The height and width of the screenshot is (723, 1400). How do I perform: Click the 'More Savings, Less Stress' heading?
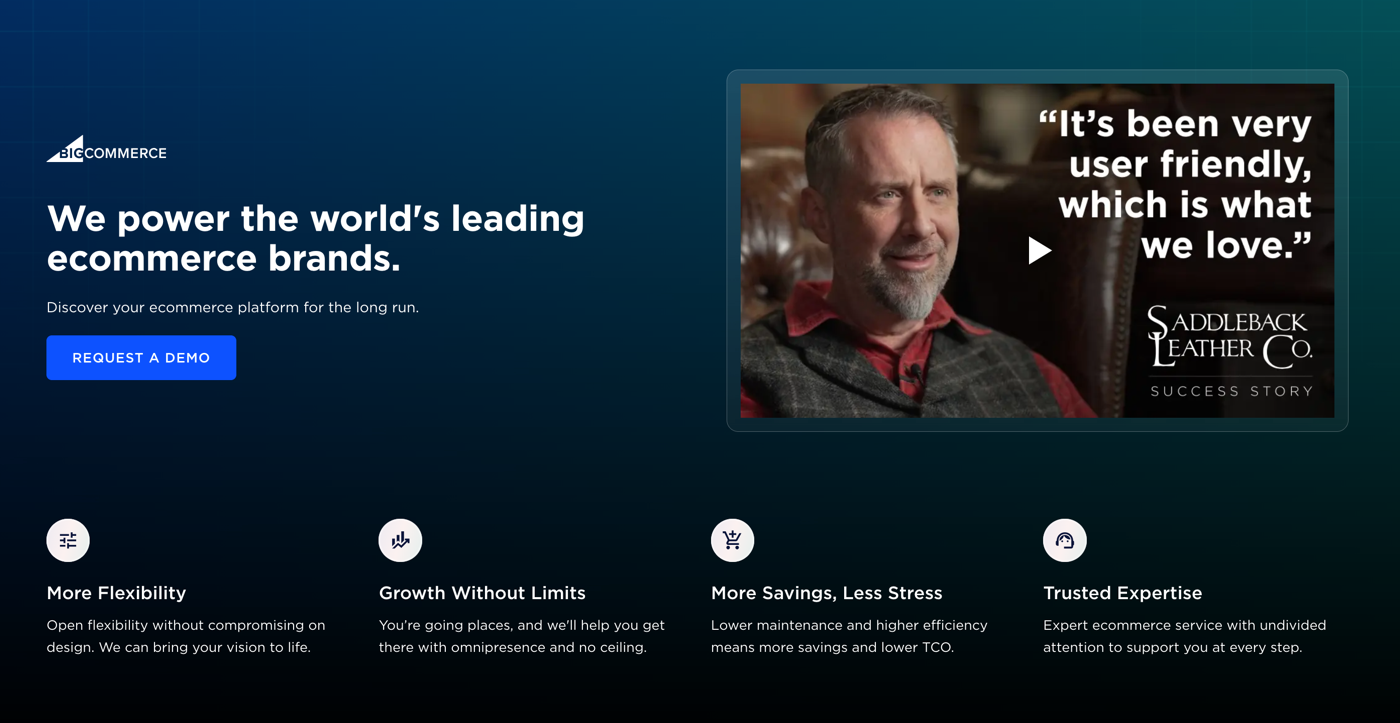[x=827, y=593]
